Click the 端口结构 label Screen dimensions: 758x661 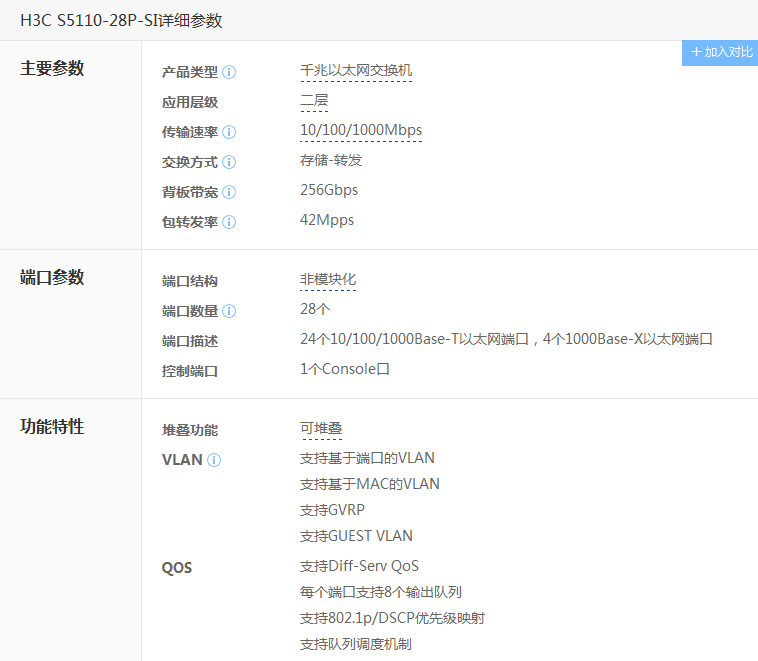click(x=190, y=281)
